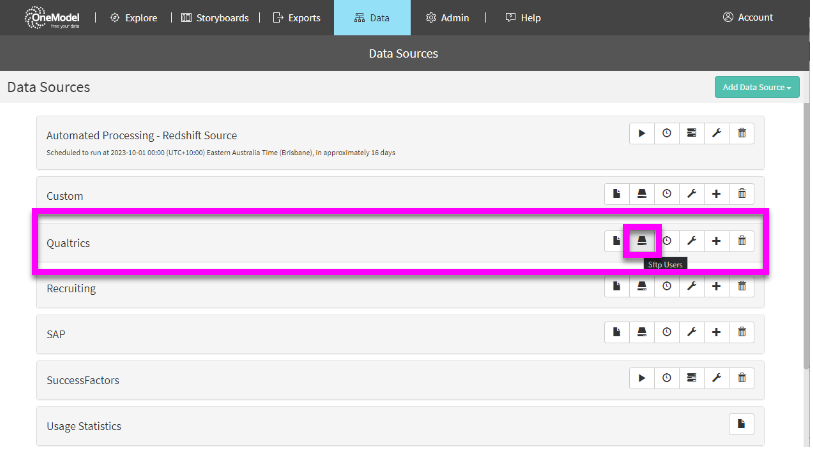The width and height of the screenshot is (813, 451).
Task: Click server icon for SuccessFactors
Action: pyautogui.click(x=691, y=378)
